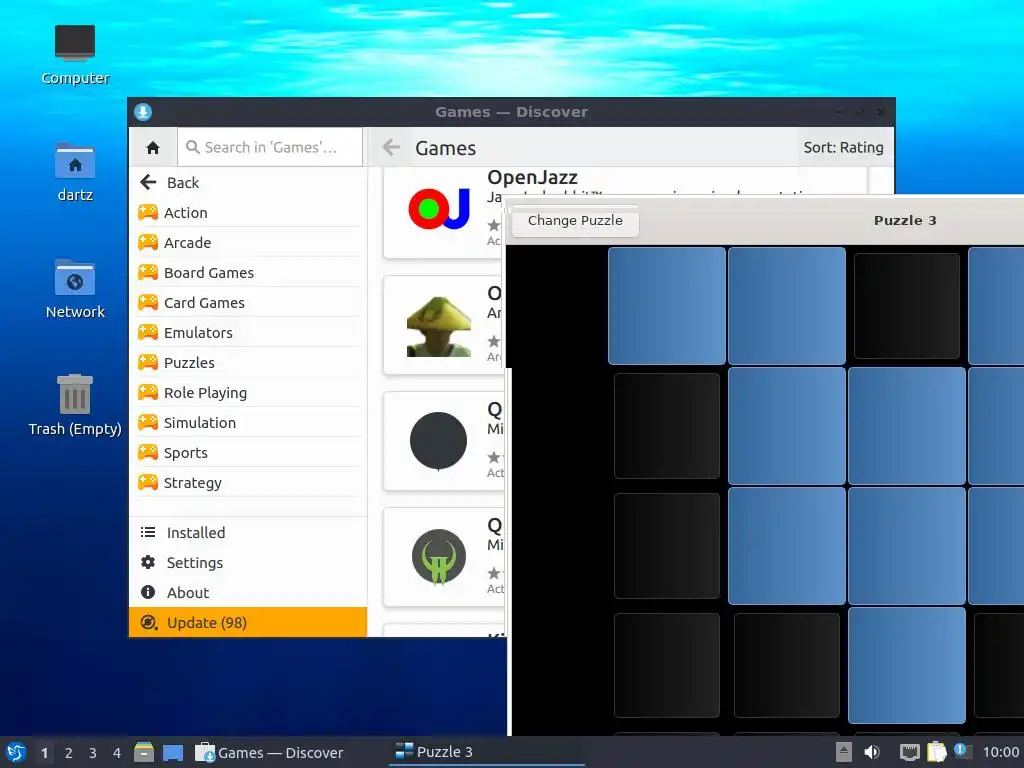
Task: Toggle the dark tile in the third puzzle row
Action: pyautogui.click(x=667, y=546)
